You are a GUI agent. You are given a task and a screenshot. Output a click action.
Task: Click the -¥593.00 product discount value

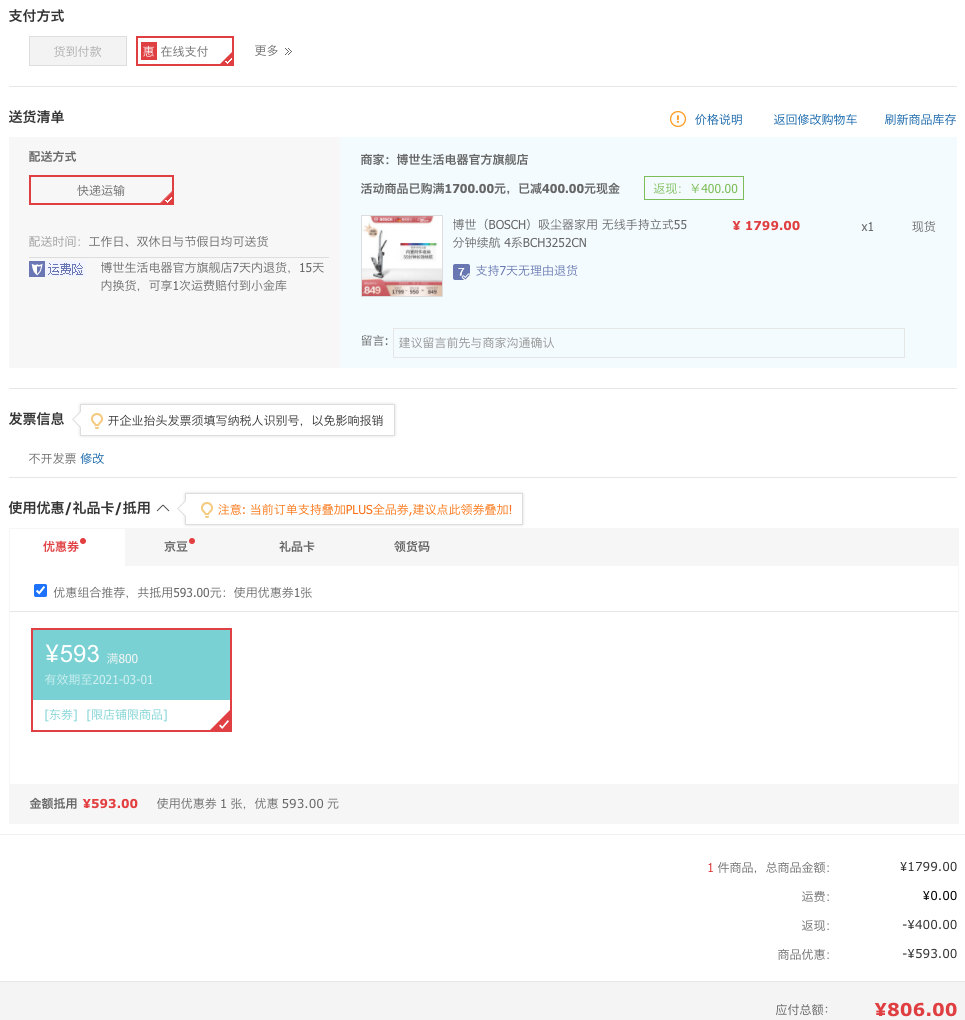[x=929, y=954]
